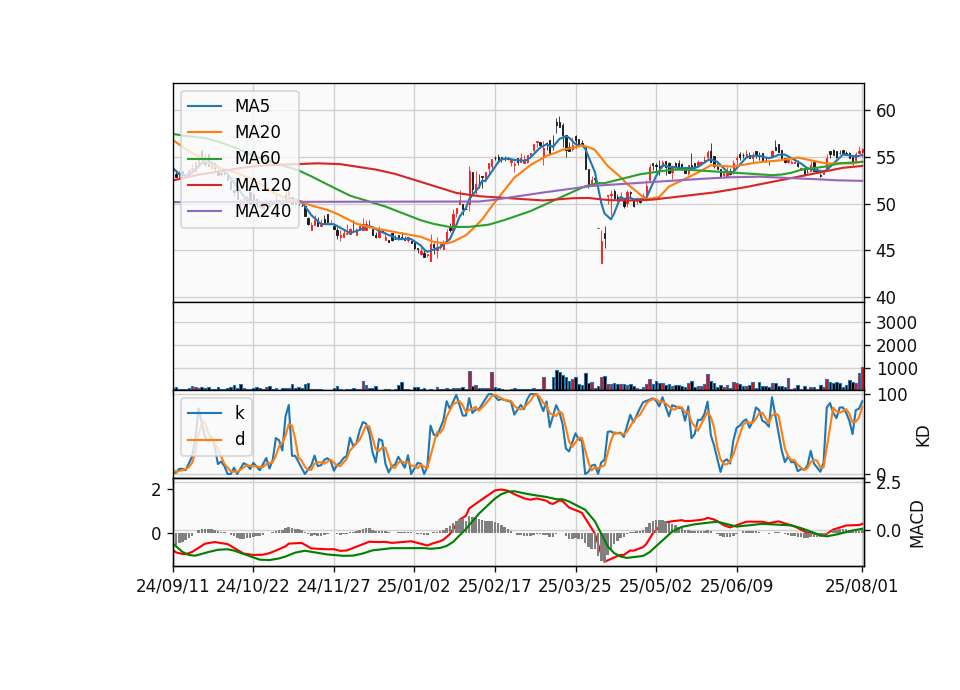
Task: Click the 25/02/17 date axis label
Action: [495, 587]
